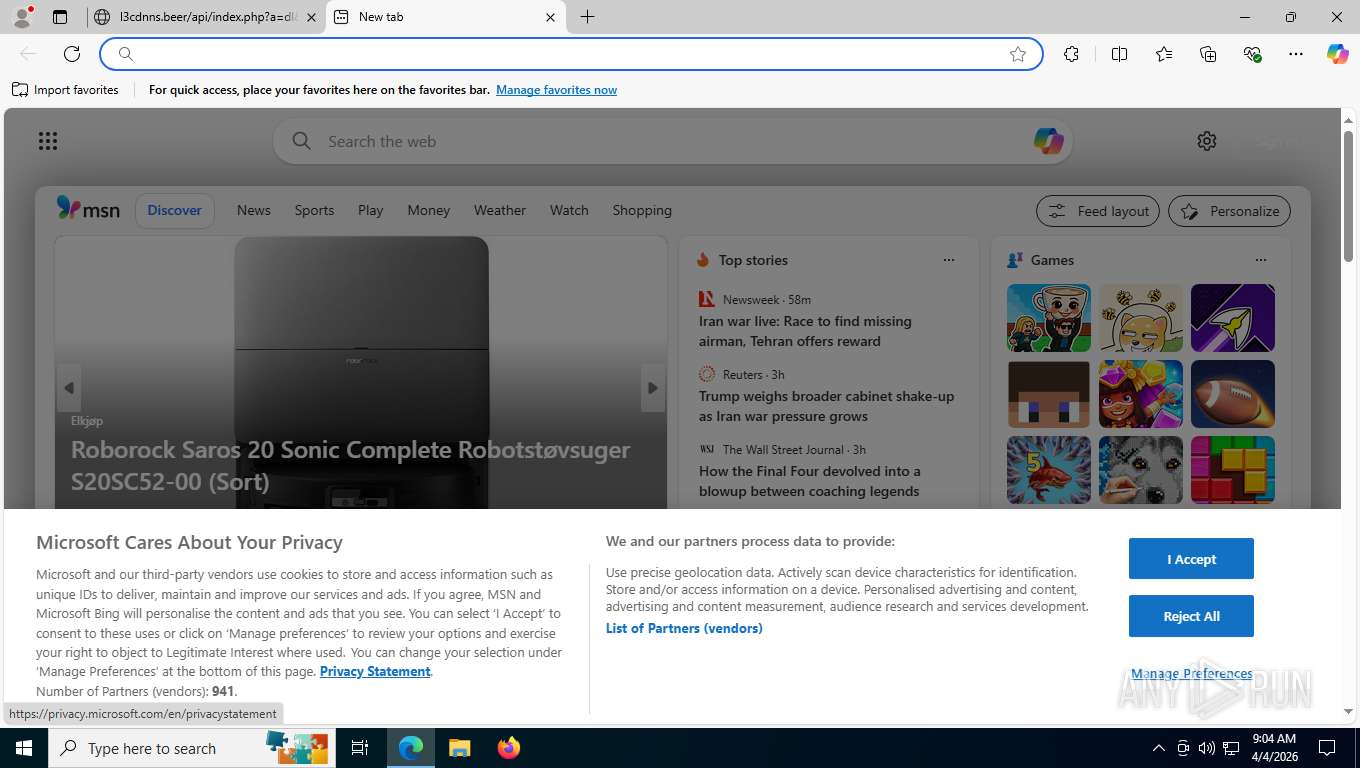Open a new tab with the plus button

pyautogui.click(x=587, y=17)
